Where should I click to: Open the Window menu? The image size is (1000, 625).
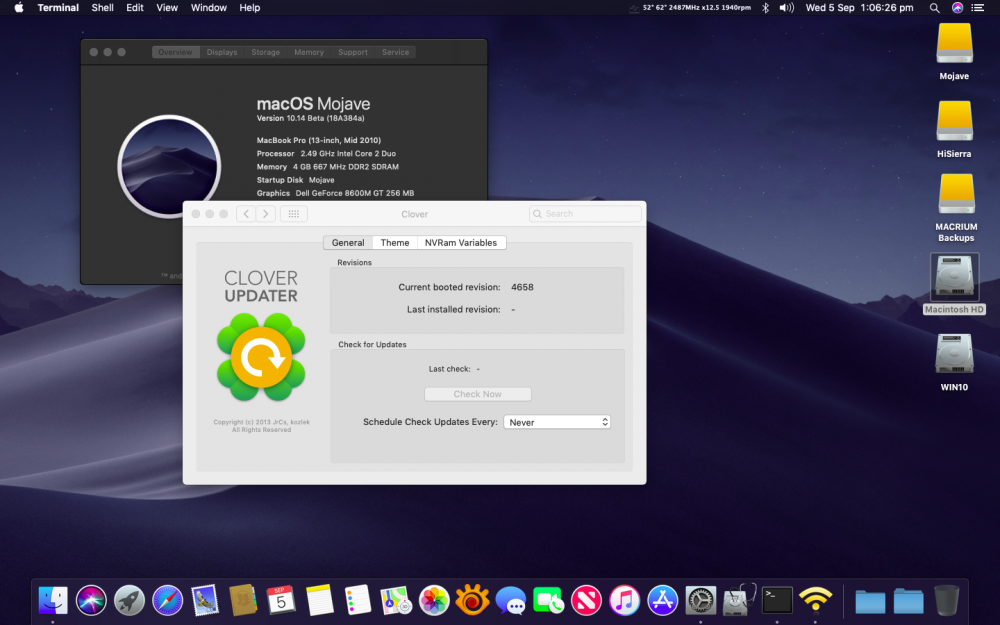click(209, 8)
